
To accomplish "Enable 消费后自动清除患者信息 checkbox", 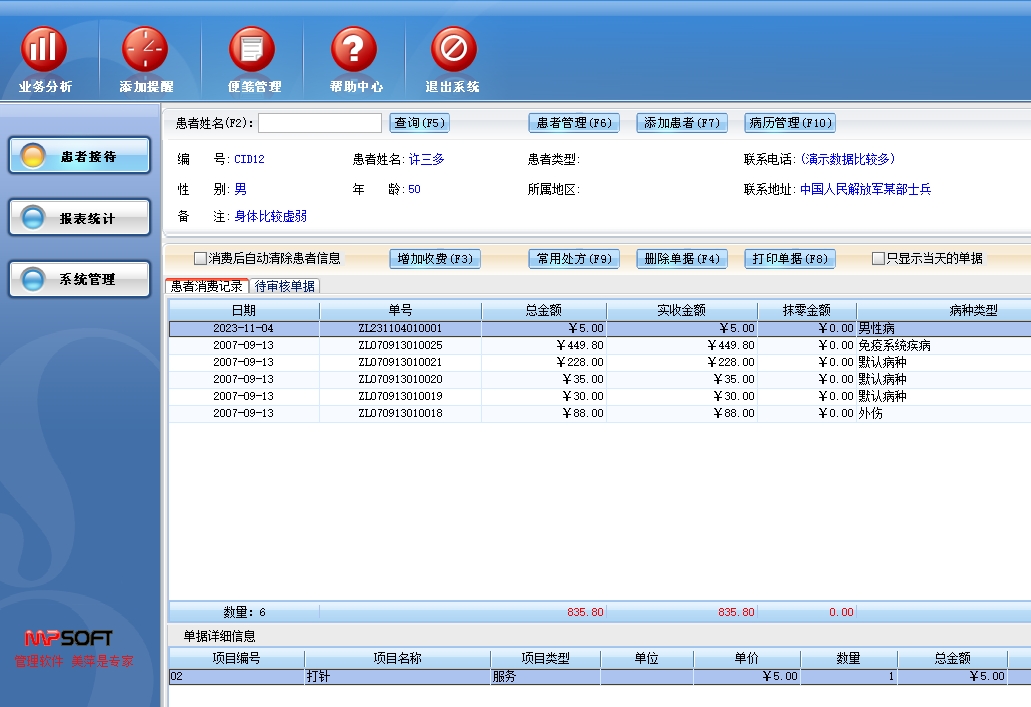I will [x=200, y=259].
